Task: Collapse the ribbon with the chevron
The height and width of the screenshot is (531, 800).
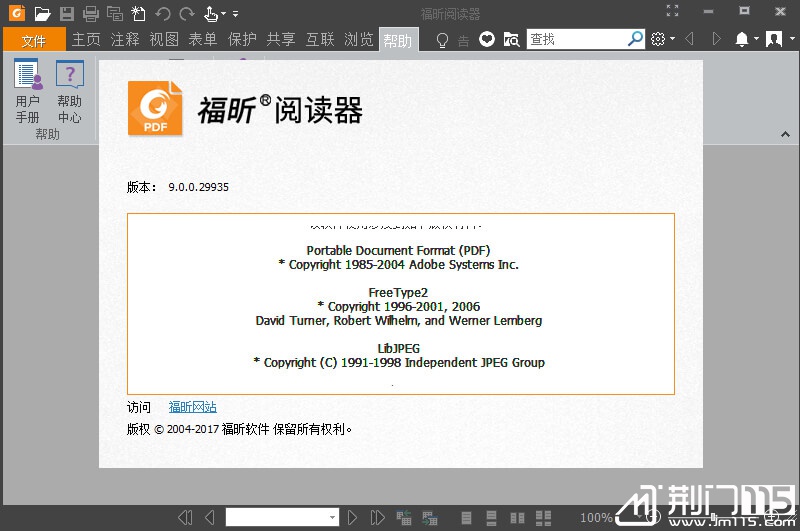Action: tap(785, 135)
